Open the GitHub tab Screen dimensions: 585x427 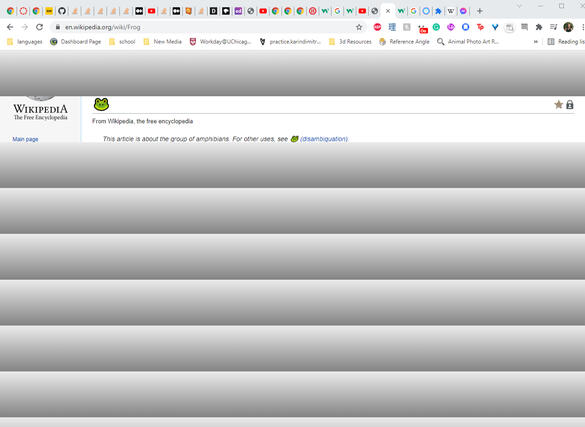coord(62,11)
